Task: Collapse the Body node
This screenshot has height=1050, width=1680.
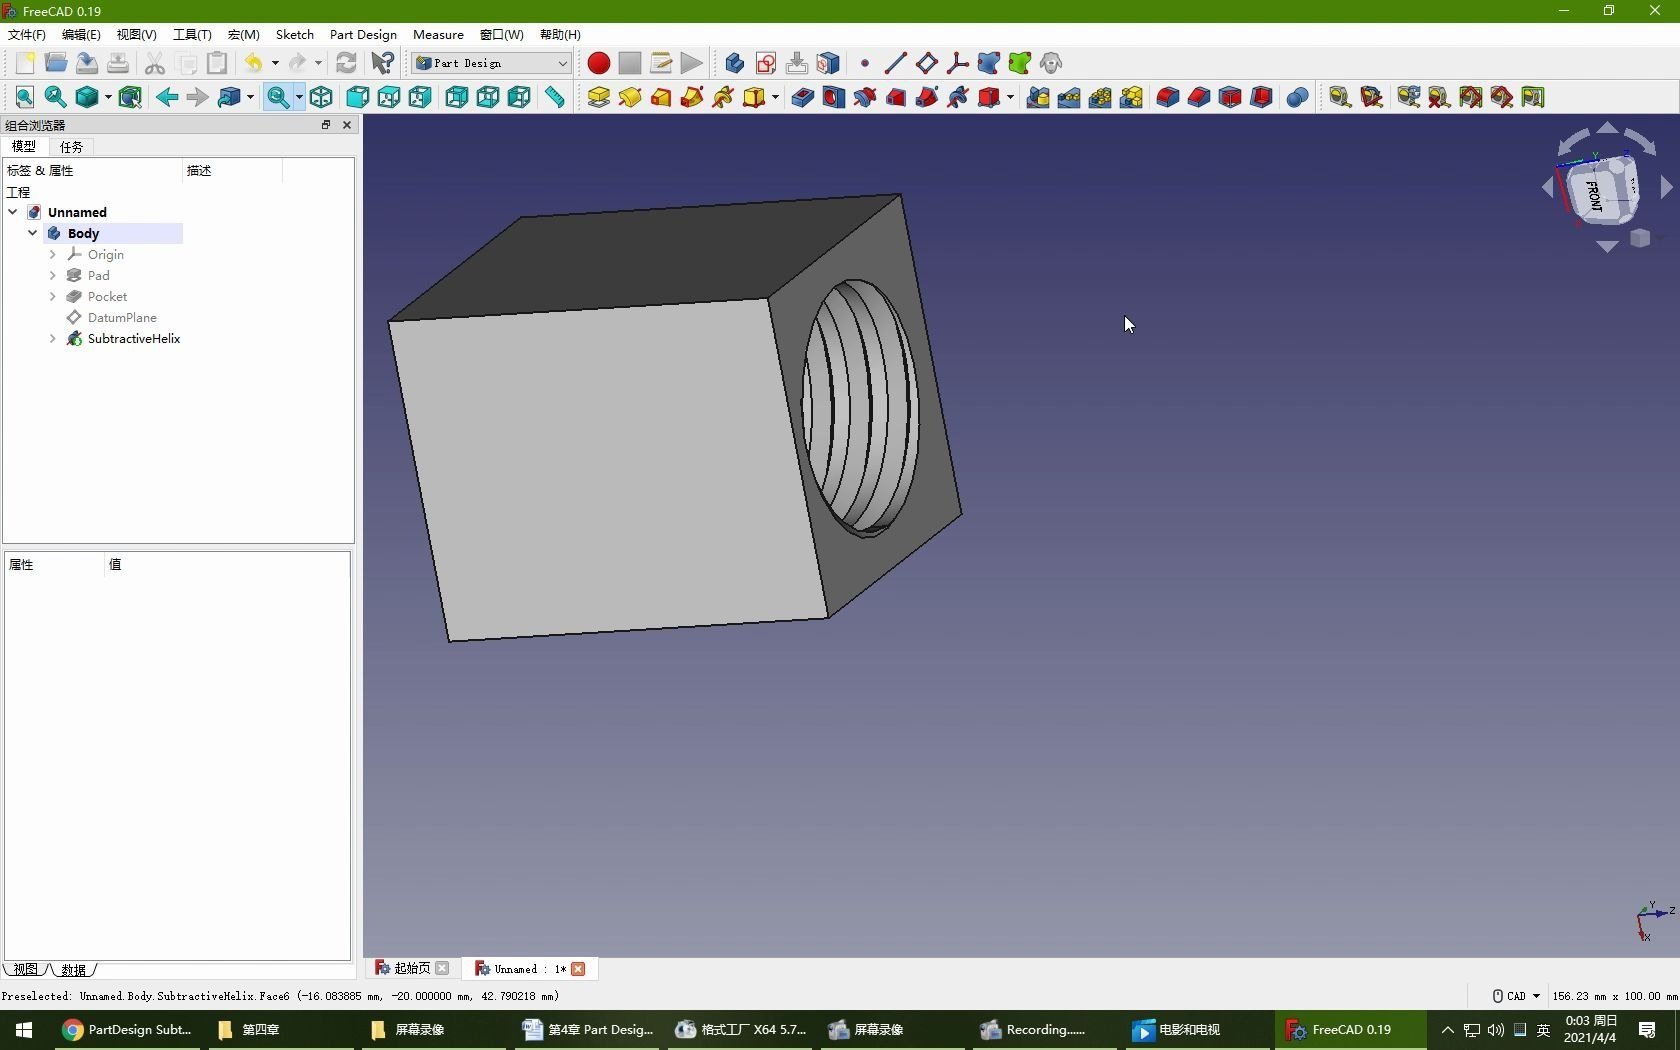Action: tap(32, 233)
